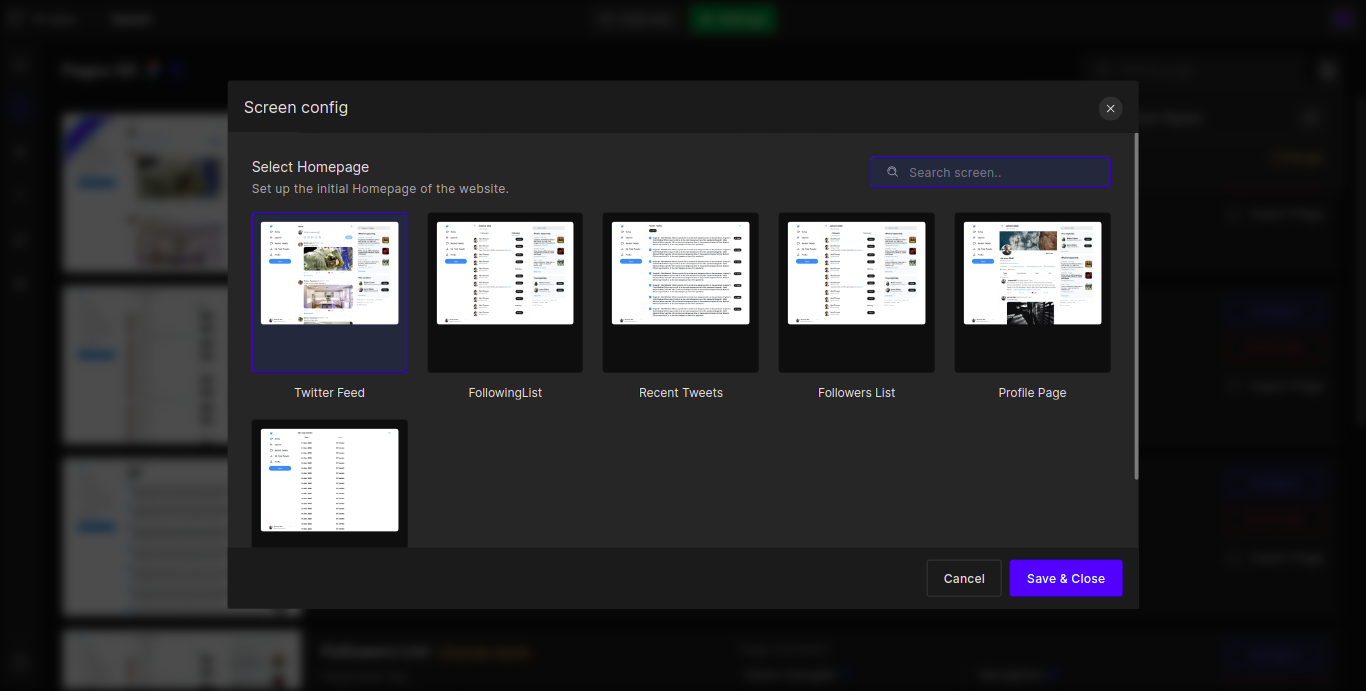This screenshot has width=1366, height=691.
Task: Select the second-row table screen thumbnail
Action: [329, 482]
